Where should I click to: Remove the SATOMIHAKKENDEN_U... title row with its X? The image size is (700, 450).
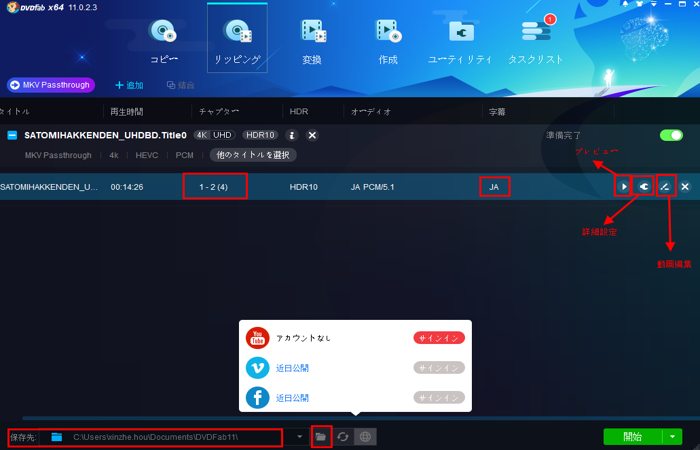point(685,187)
